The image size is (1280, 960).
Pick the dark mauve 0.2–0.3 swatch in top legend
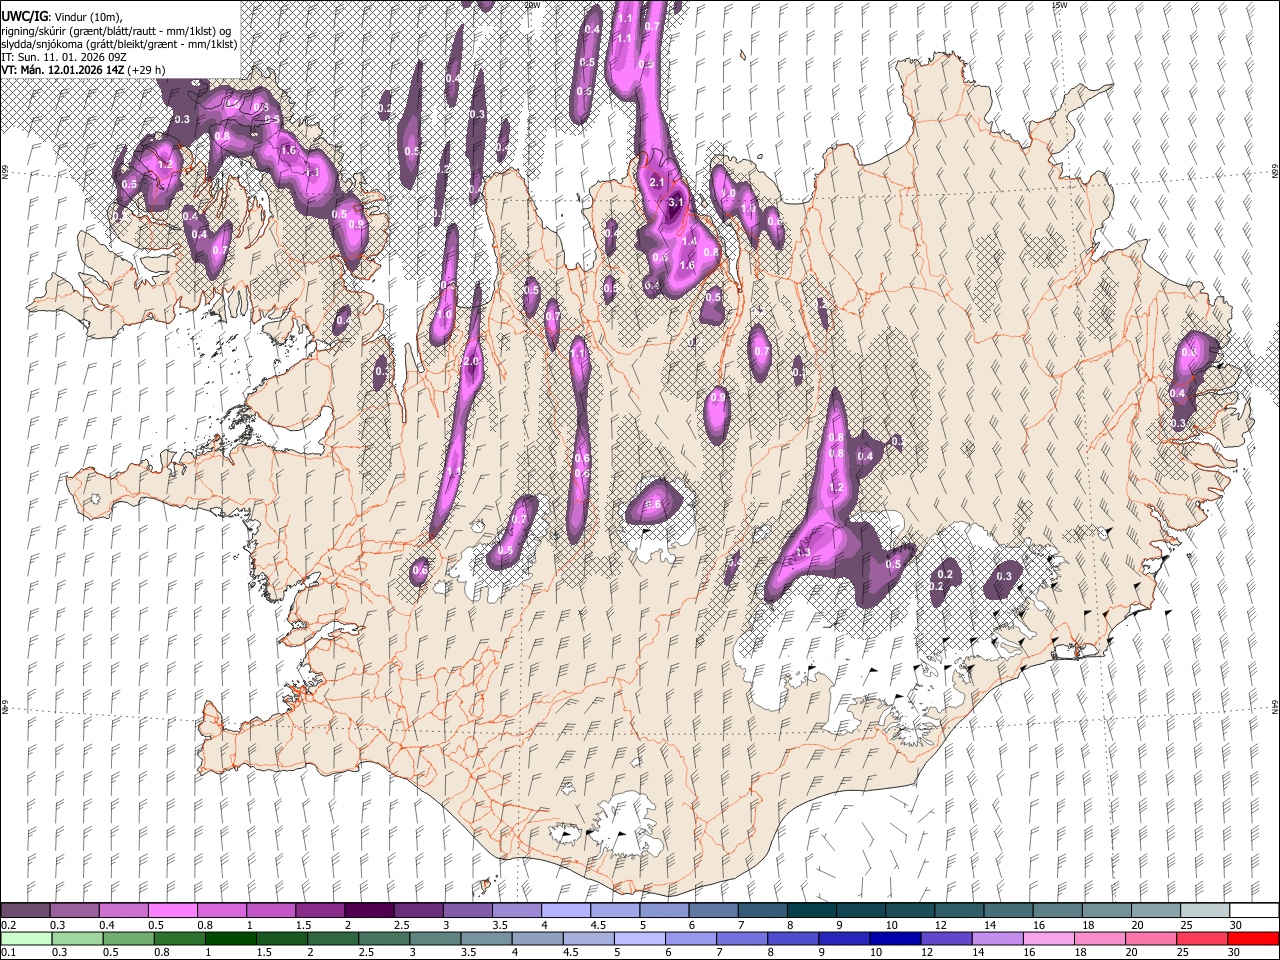coord(25,911)
